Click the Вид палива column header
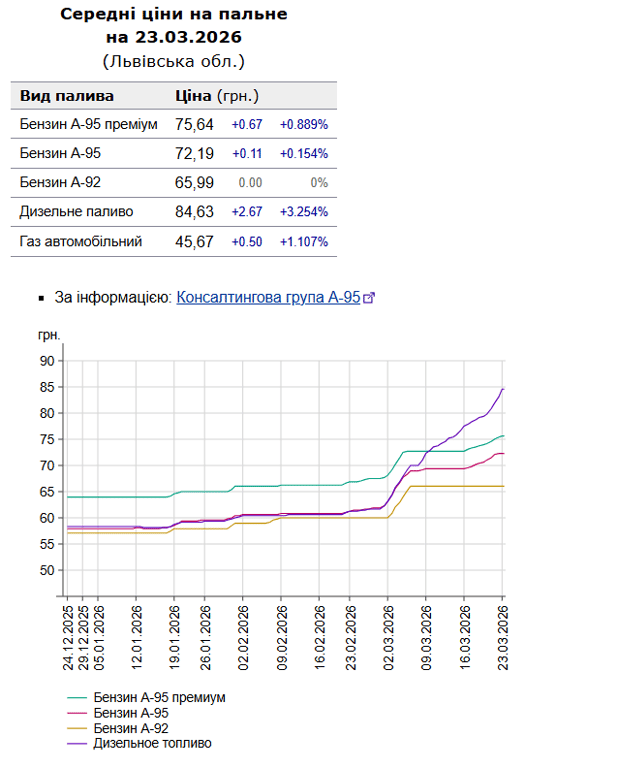Screen dimensions: 617x768 tap(67, 96)
